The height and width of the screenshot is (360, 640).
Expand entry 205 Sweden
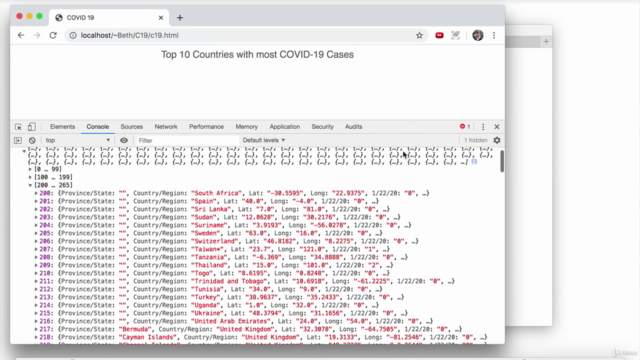pyautogui.click(x=36, y=233)
